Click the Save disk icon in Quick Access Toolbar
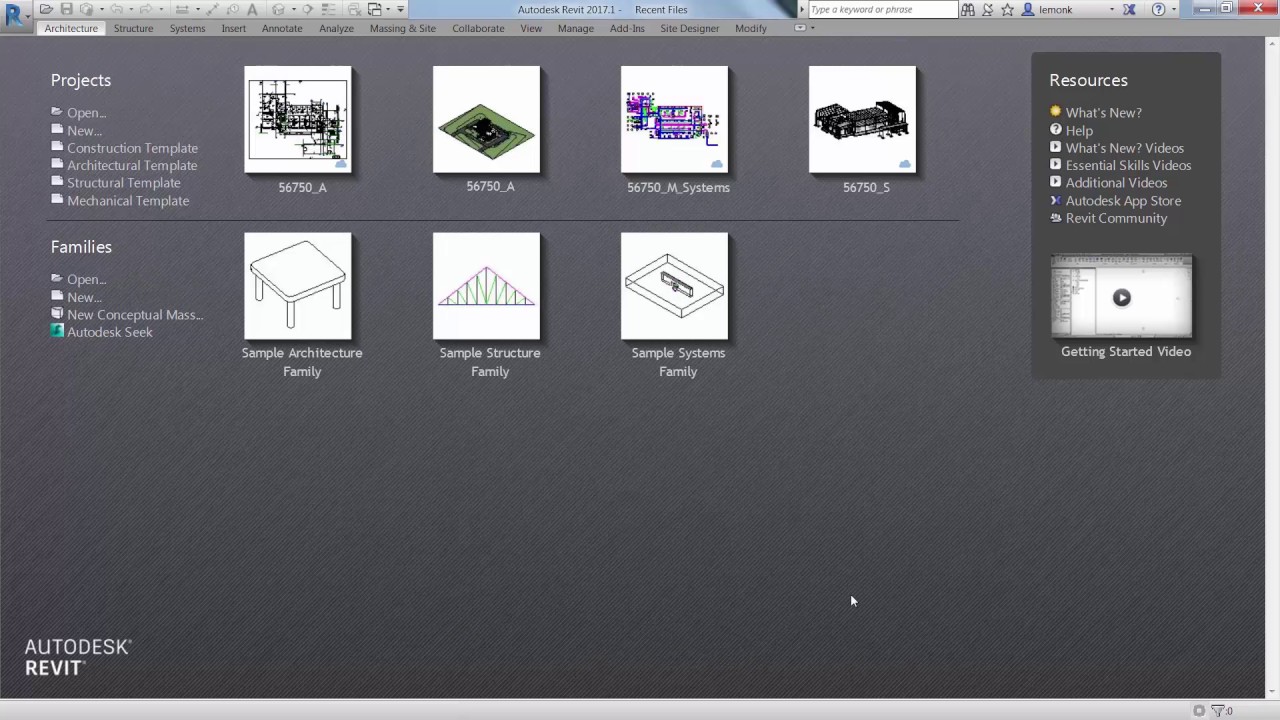Screen dimensions: 1280x720 click(67, 9)
